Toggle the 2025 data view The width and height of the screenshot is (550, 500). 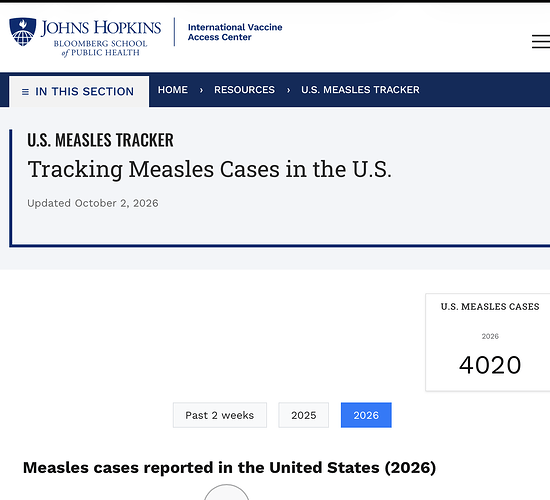click(303, 415)
